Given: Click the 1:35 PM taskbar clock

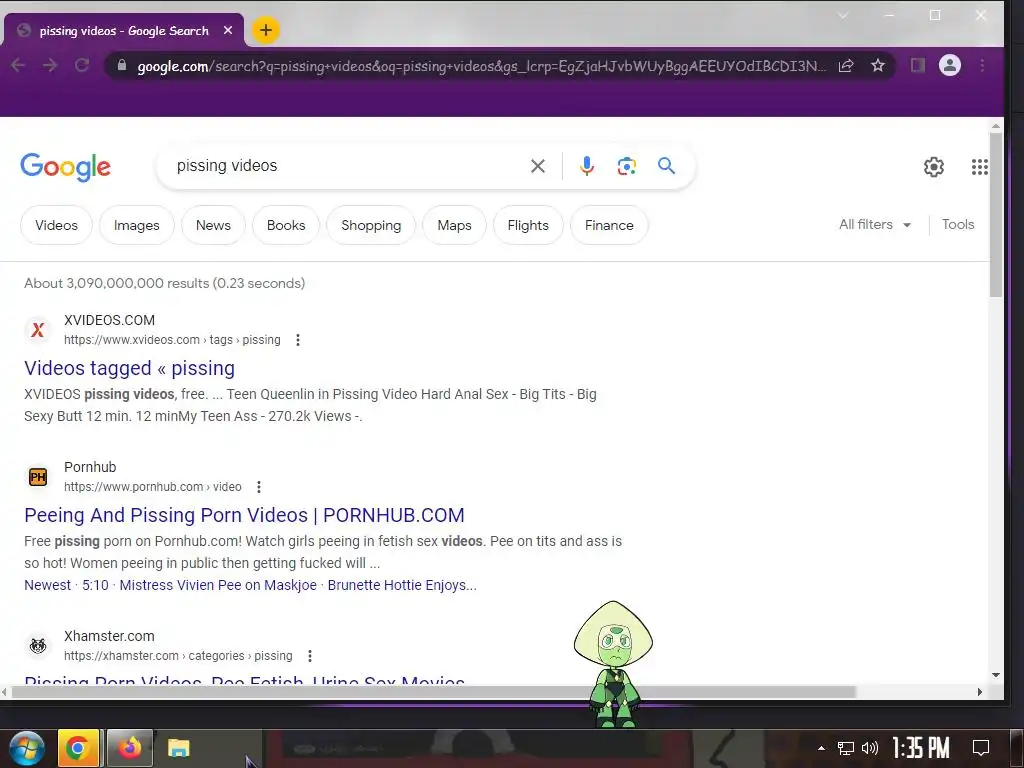Looking at the screenshot, I should 921,748.
